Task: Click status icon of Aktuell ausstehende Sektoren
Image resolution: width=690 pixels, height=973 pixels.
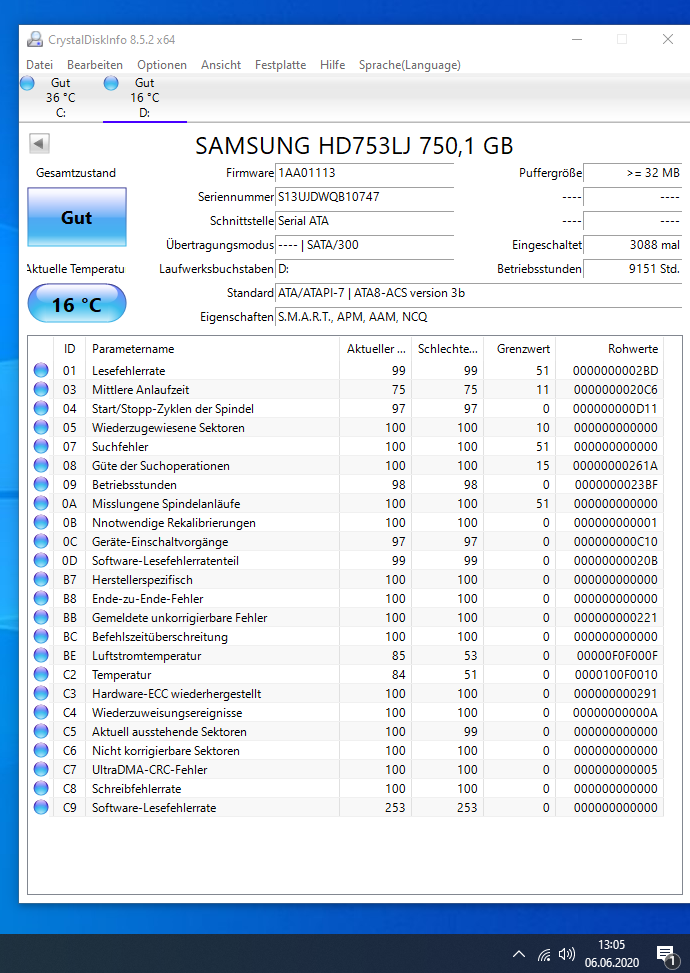Action: point(41,731)
